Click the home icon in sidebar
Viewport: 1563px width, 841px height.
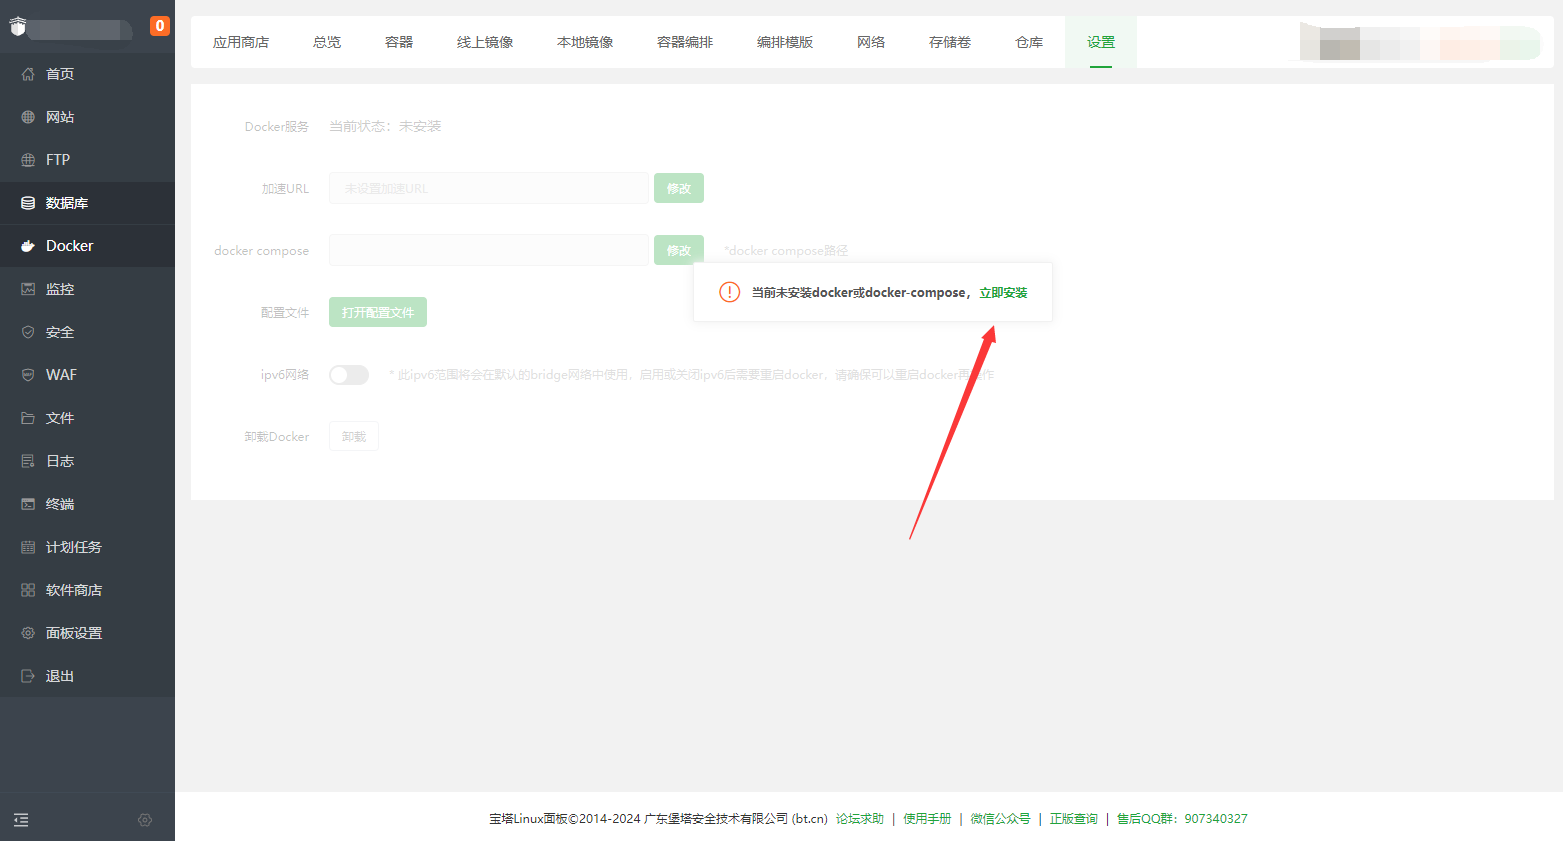pos(28,74)
